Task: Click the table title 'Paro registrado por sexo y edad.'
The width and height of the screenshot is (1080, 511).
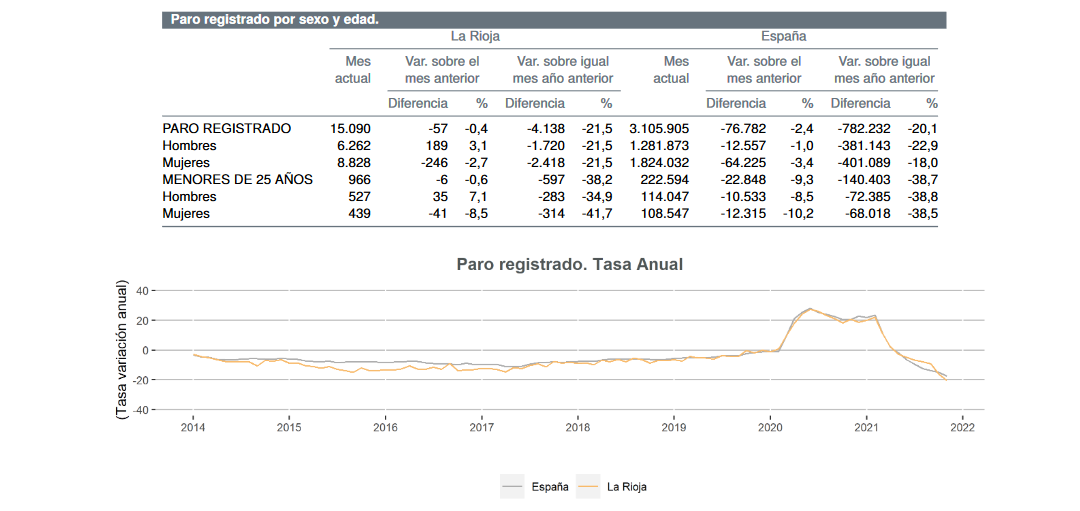Action: (274, 19)
